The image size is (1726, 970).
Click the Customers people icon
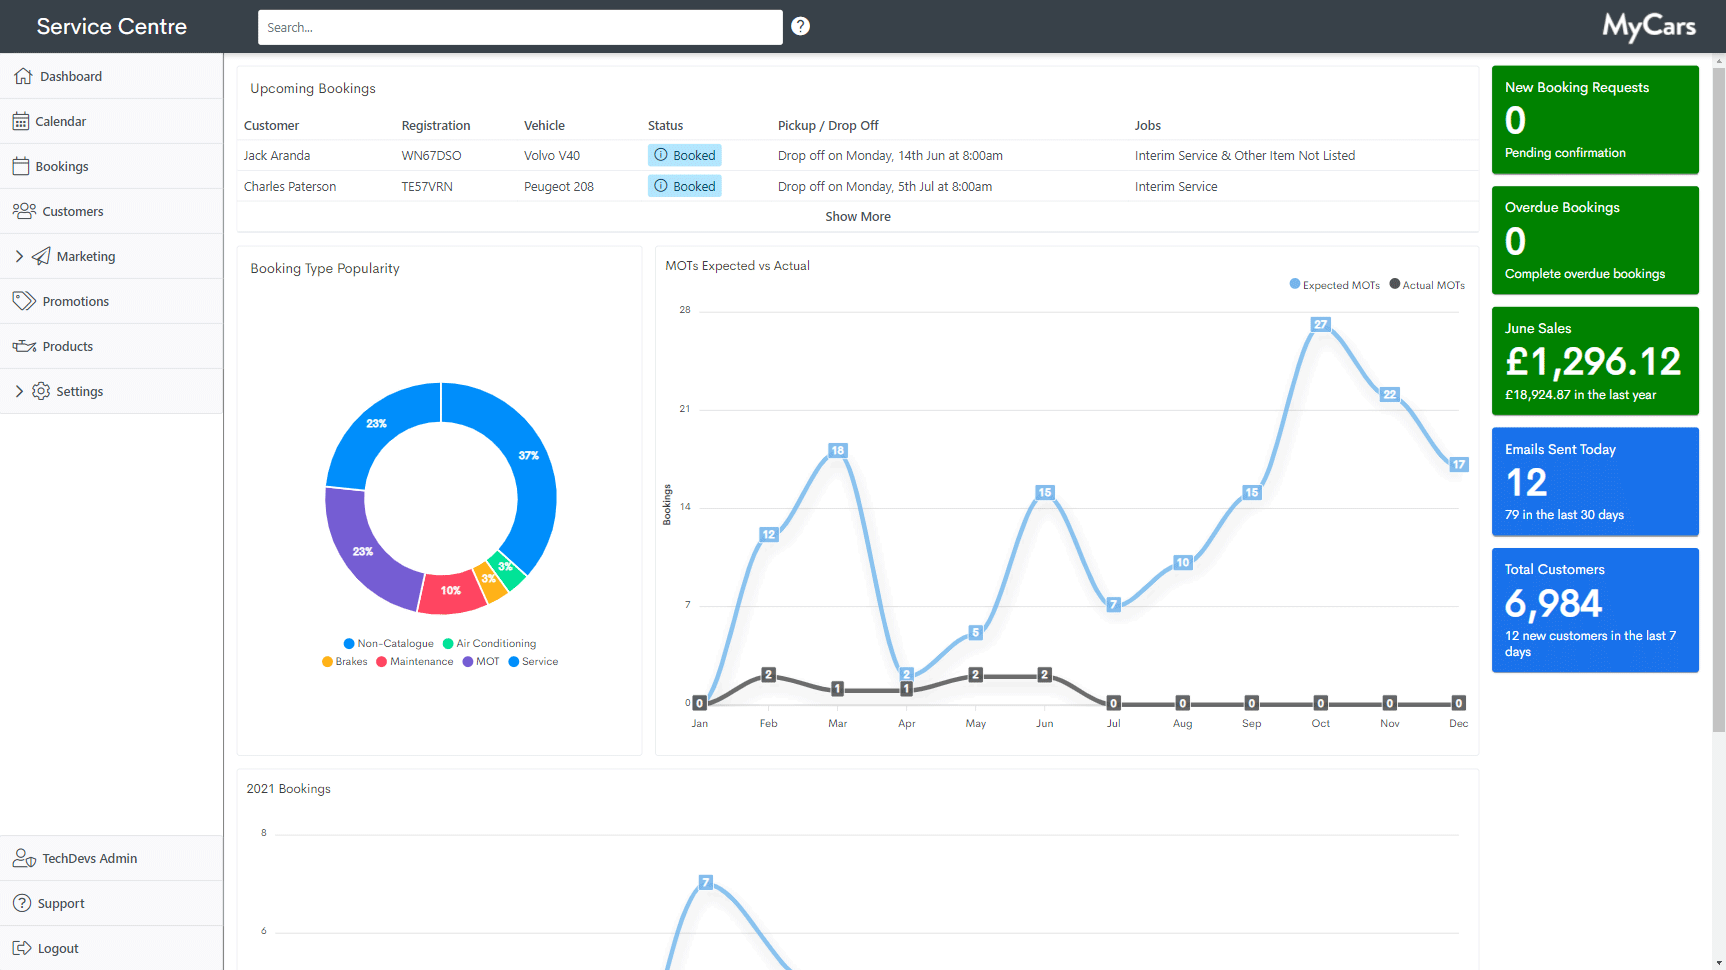click(x=24, y=211)
